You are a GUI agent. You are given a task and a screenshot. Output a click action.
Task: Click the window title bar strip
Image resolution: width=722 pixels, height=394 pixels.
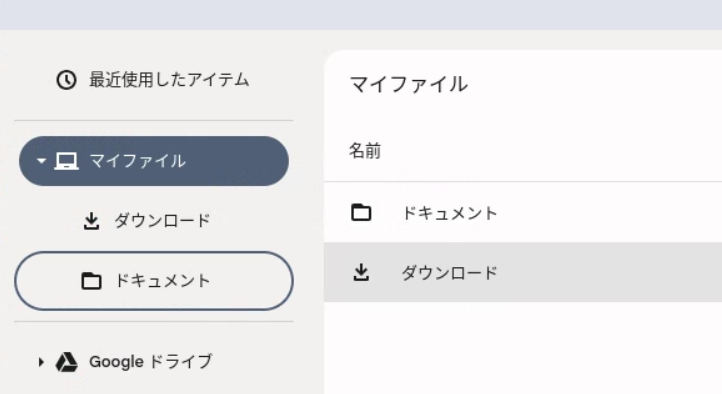pyautogui.click(x=361, y=15)
